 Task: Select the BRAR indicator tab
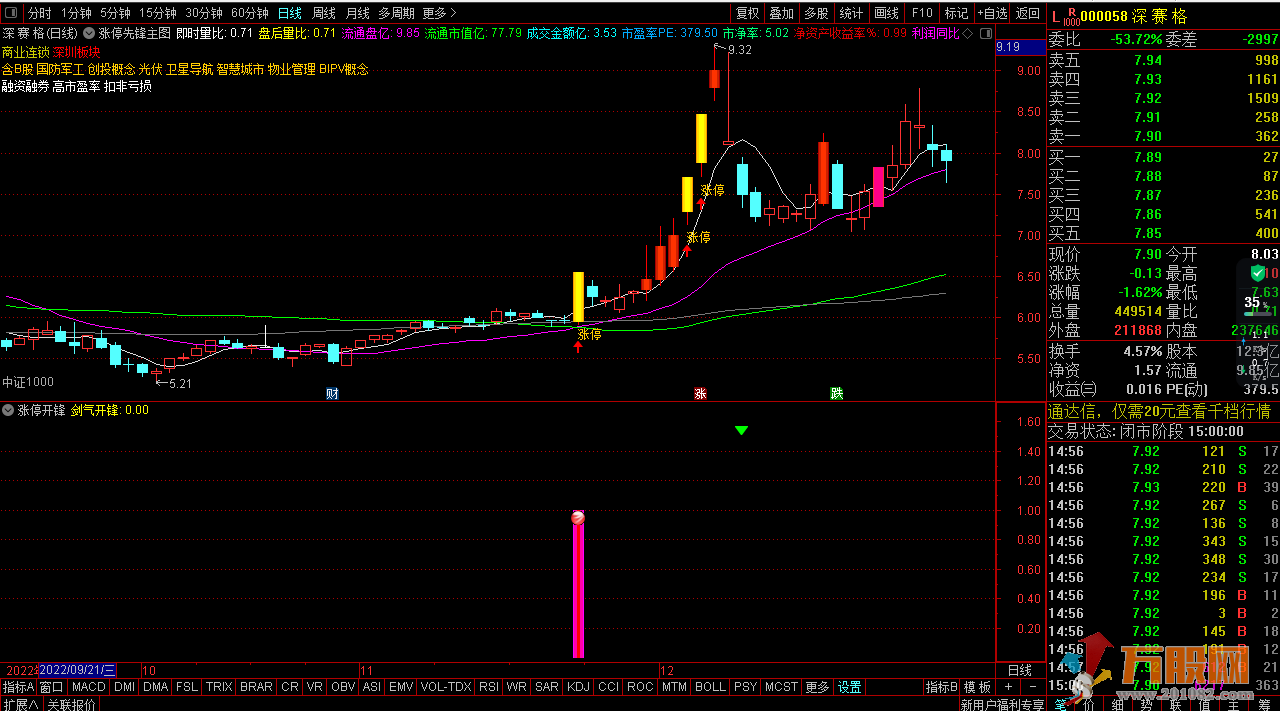[257, 687]
